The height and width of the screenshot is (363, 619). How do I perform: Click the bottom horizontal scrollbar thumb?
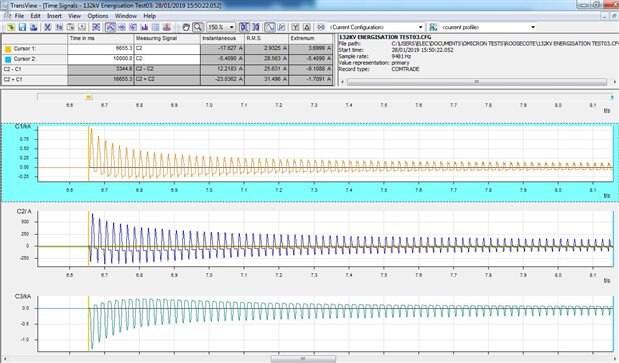click(303, 359)
